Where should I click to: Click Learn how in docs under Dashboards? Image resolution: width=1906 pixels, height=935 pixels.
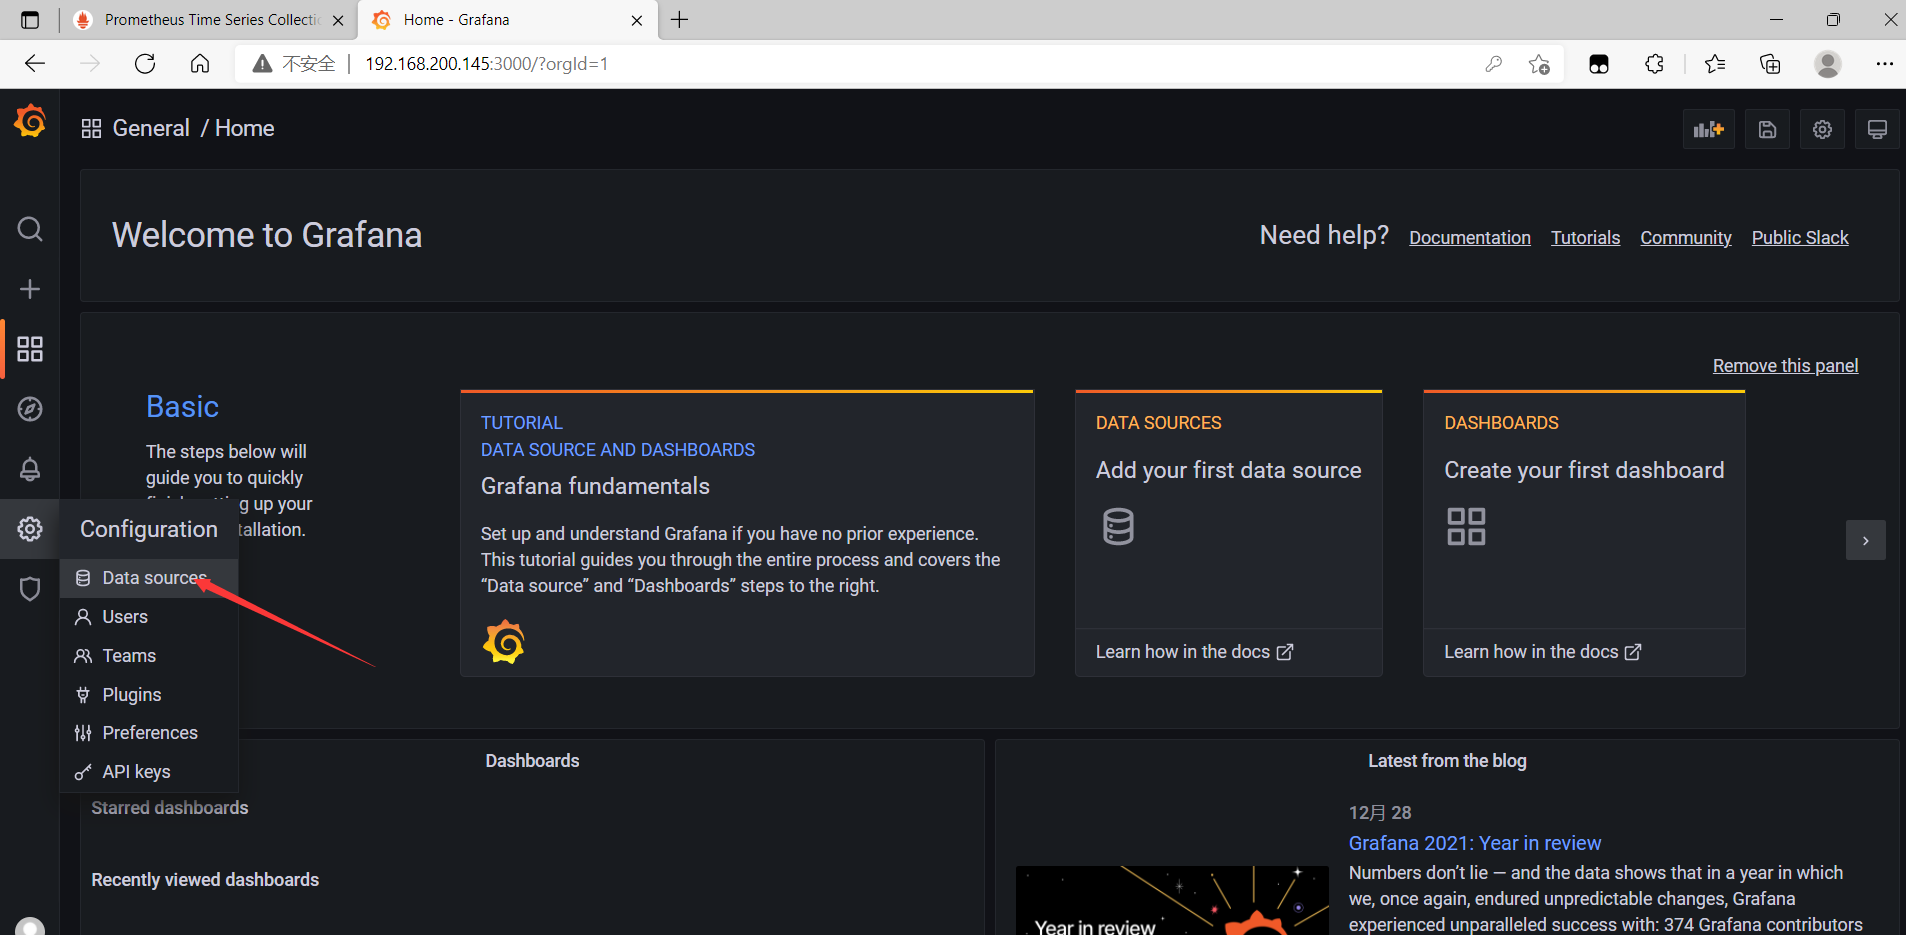click(1542, 652)
